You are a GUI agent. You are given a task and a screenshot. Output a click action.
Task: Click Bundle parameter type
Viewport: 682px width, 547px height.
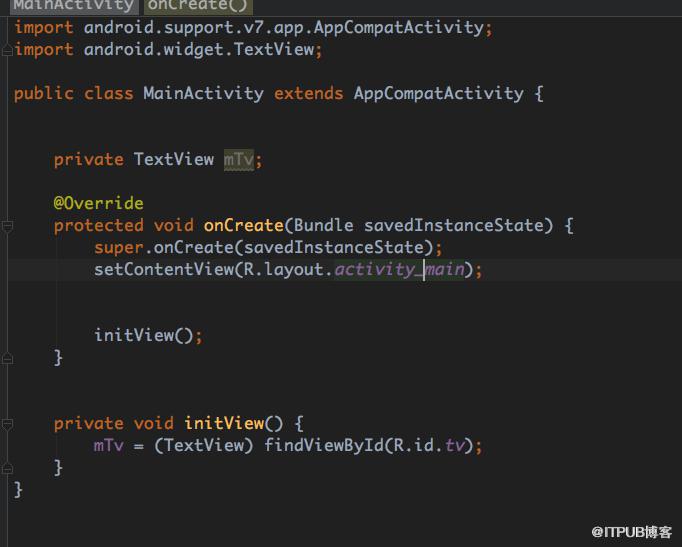324,225
